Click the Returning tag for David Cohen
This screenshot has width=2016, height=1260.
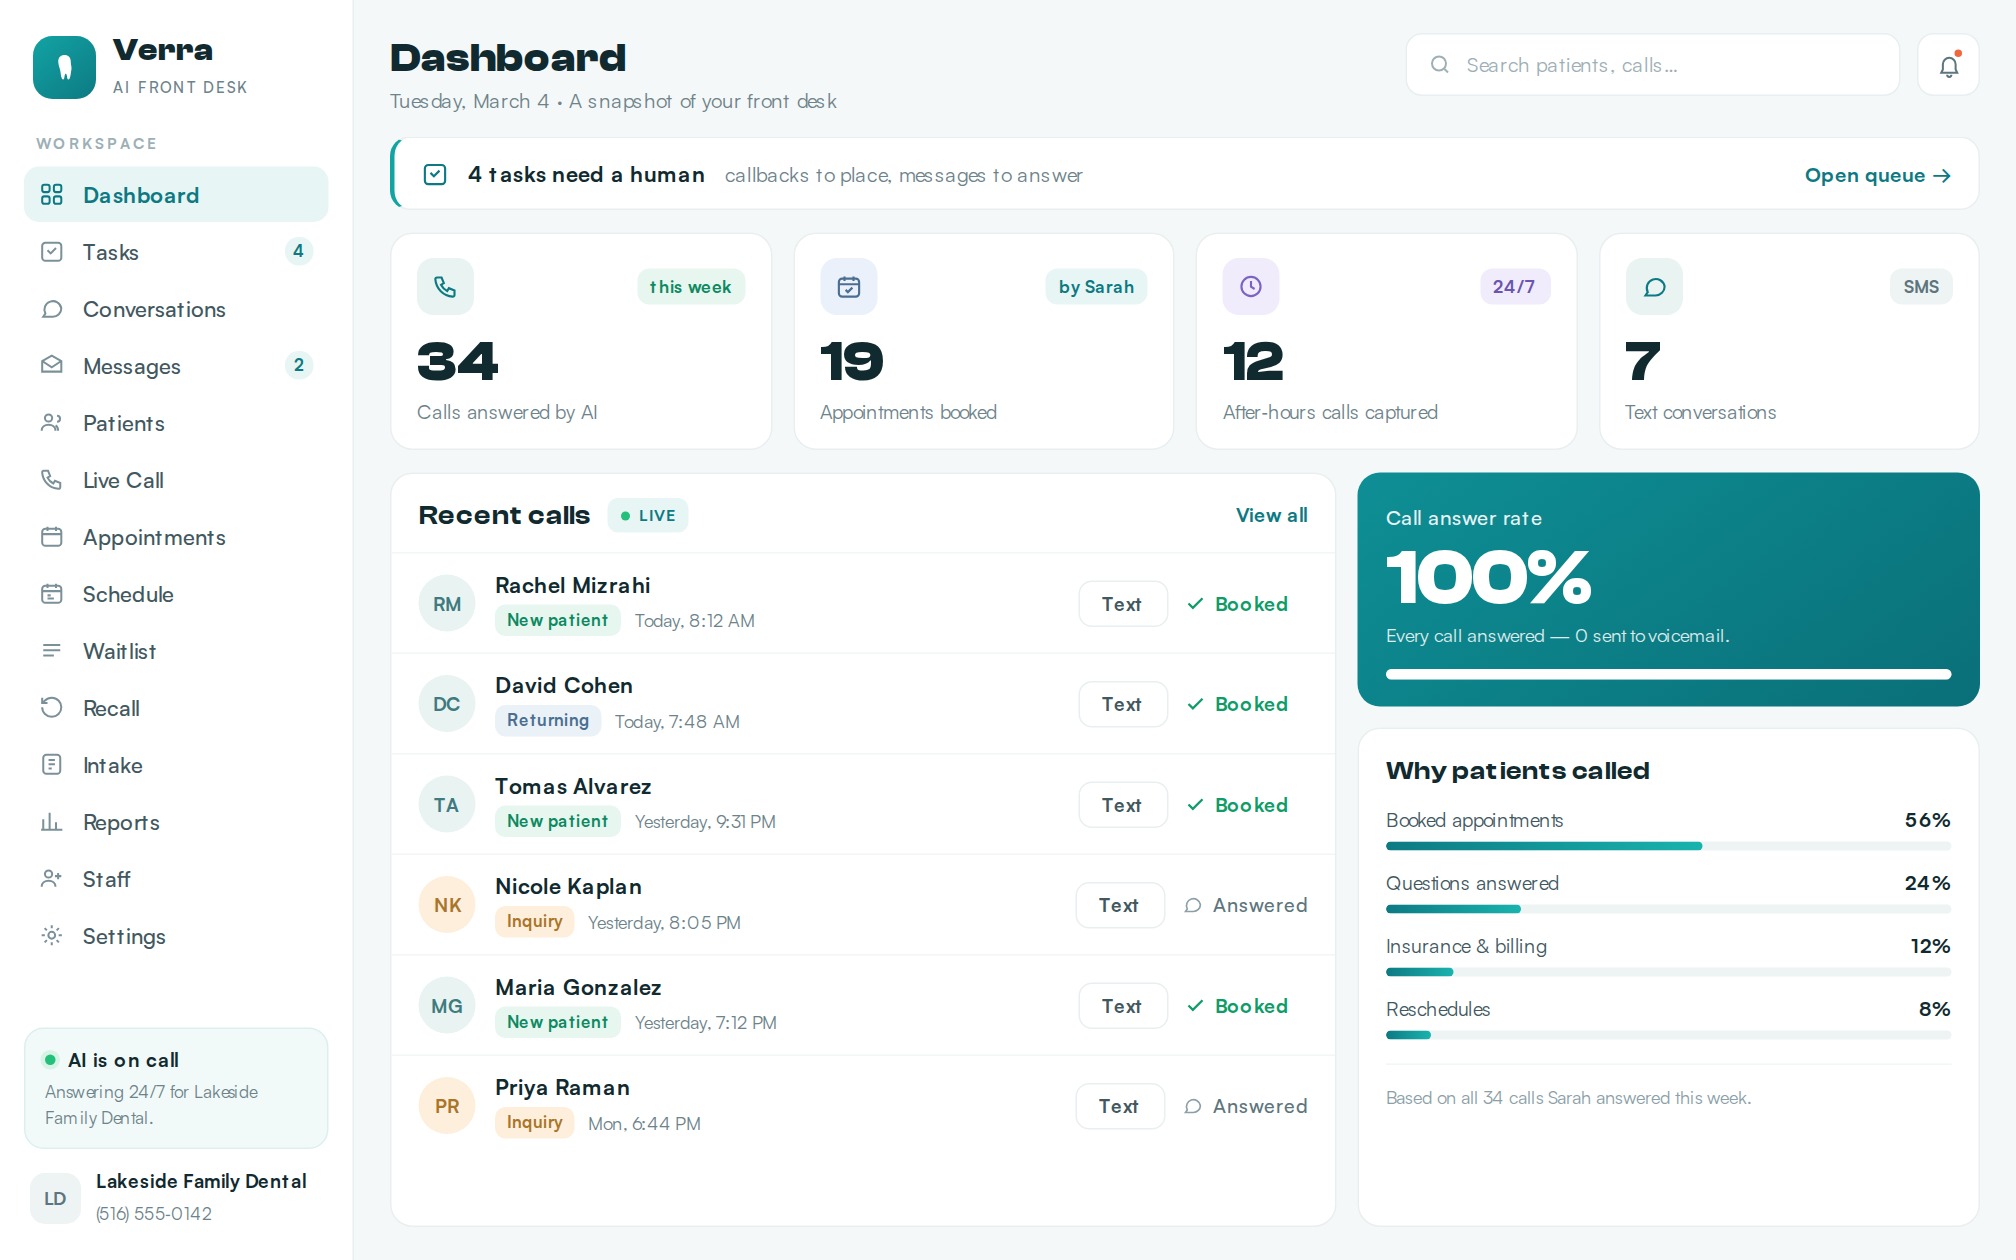click(x=548, y=720)
